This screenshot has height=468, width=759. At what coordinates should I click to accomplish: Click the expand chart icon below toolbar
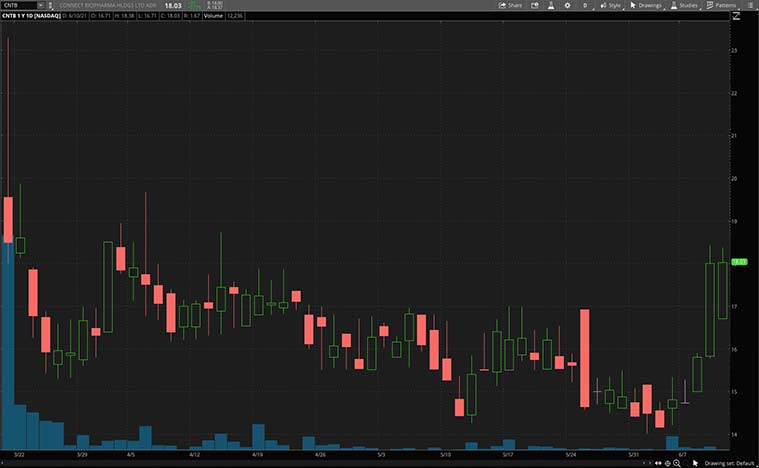(737, 17)
